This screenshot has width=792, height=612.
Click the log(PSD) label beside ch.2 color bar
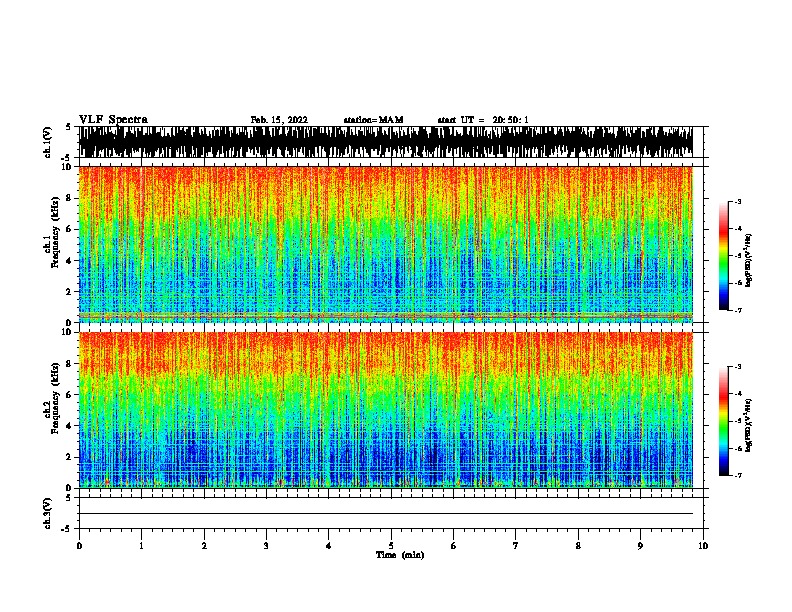coord(749,425)
